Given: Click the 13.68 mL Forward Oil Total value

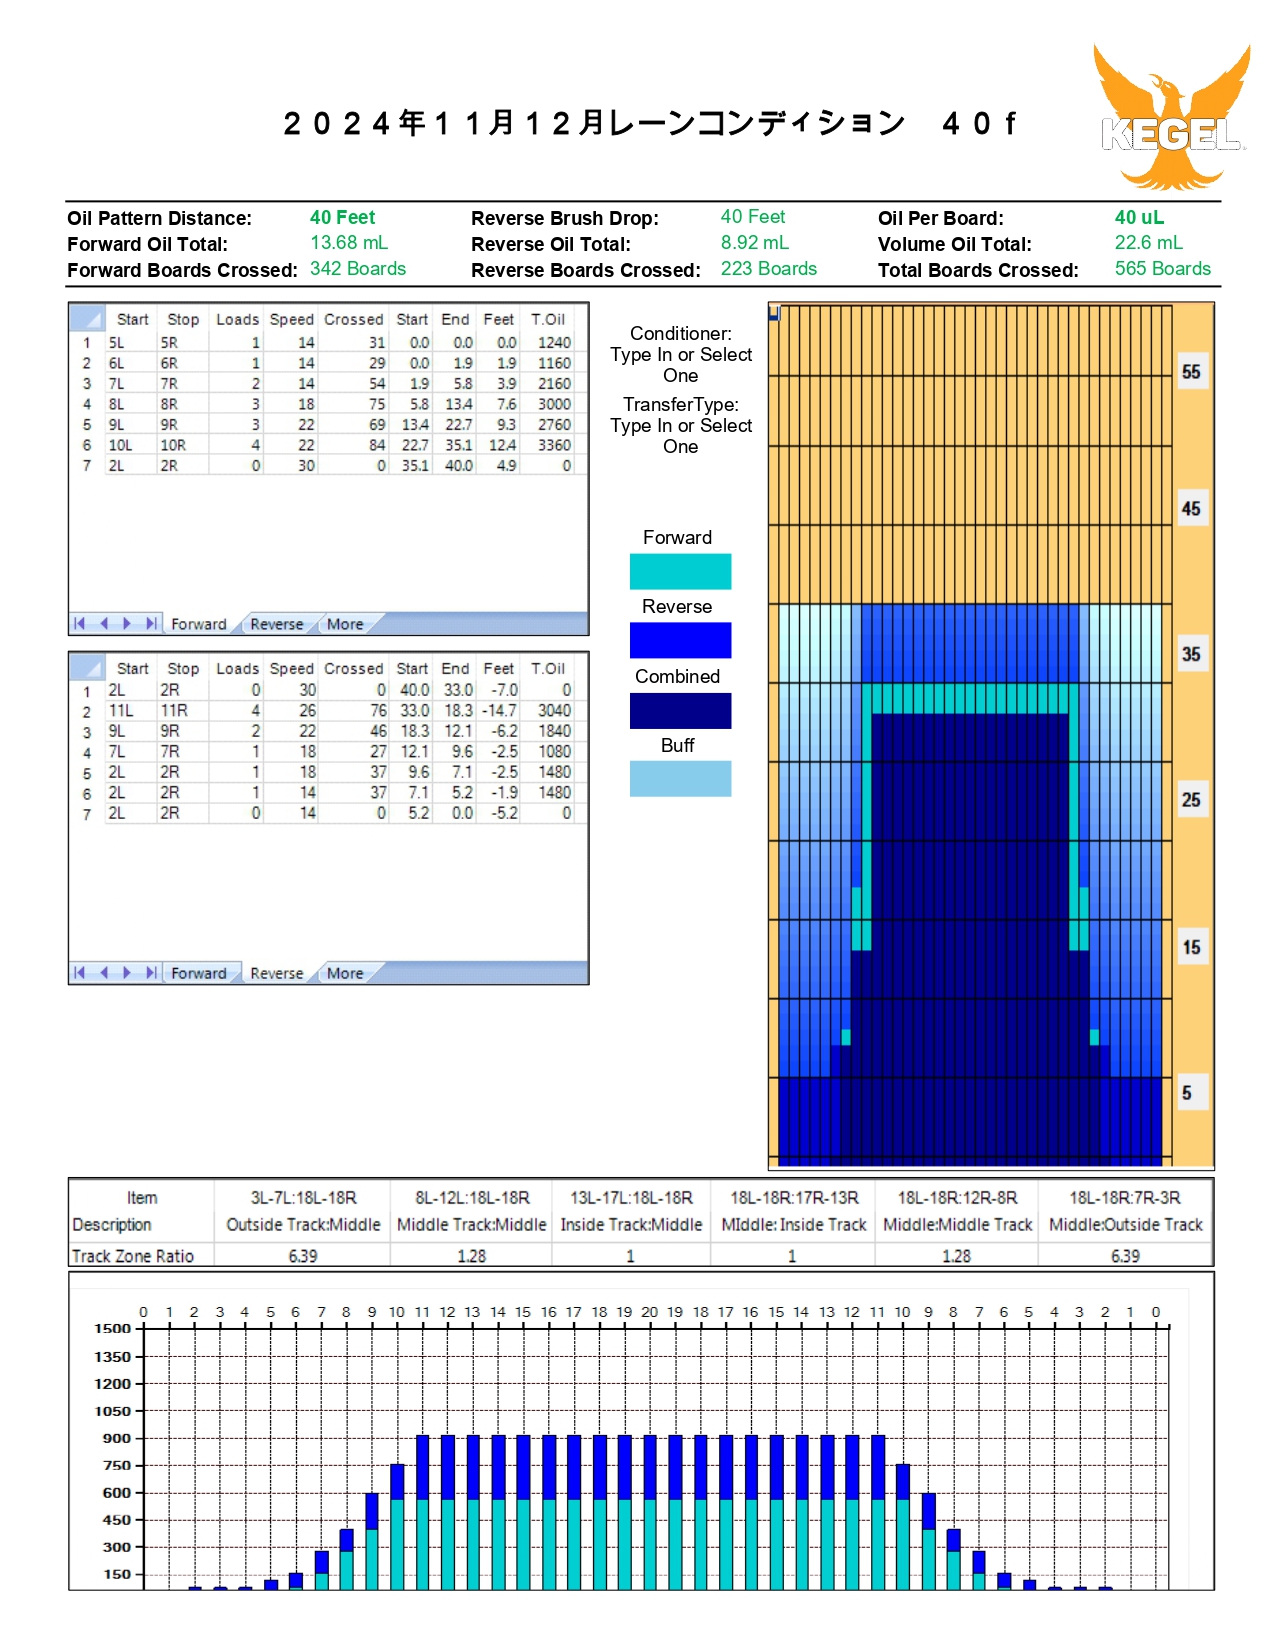Looking at the screenshot, I should pyautogui.click(x=349, y=243).
